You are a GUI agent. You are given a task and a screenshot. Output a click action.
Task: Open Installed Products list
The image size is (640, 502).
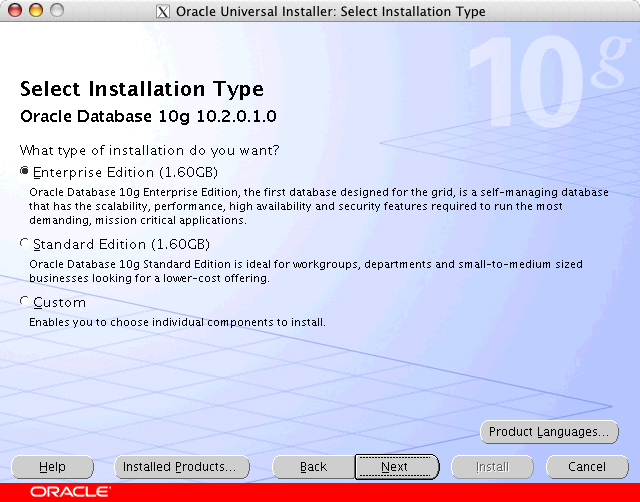tap(179, 467)
